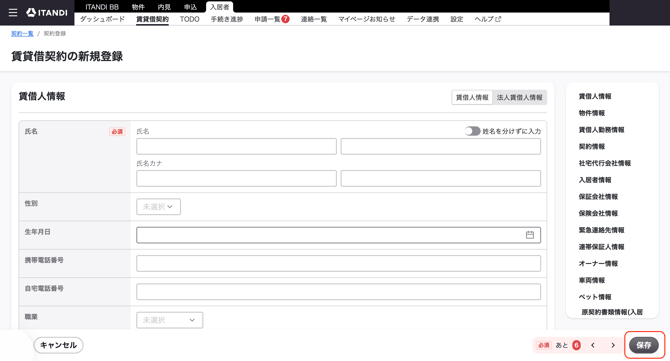
Task: Open calendar icon in 生年月日 field
Action: coord(530,235)
